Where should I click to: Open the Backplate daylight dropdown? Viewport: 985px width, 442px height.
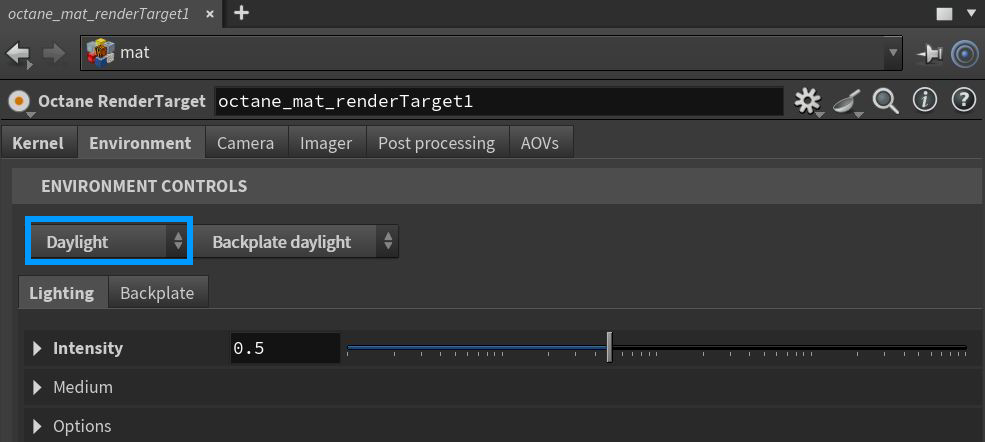[x=295, y=242]
